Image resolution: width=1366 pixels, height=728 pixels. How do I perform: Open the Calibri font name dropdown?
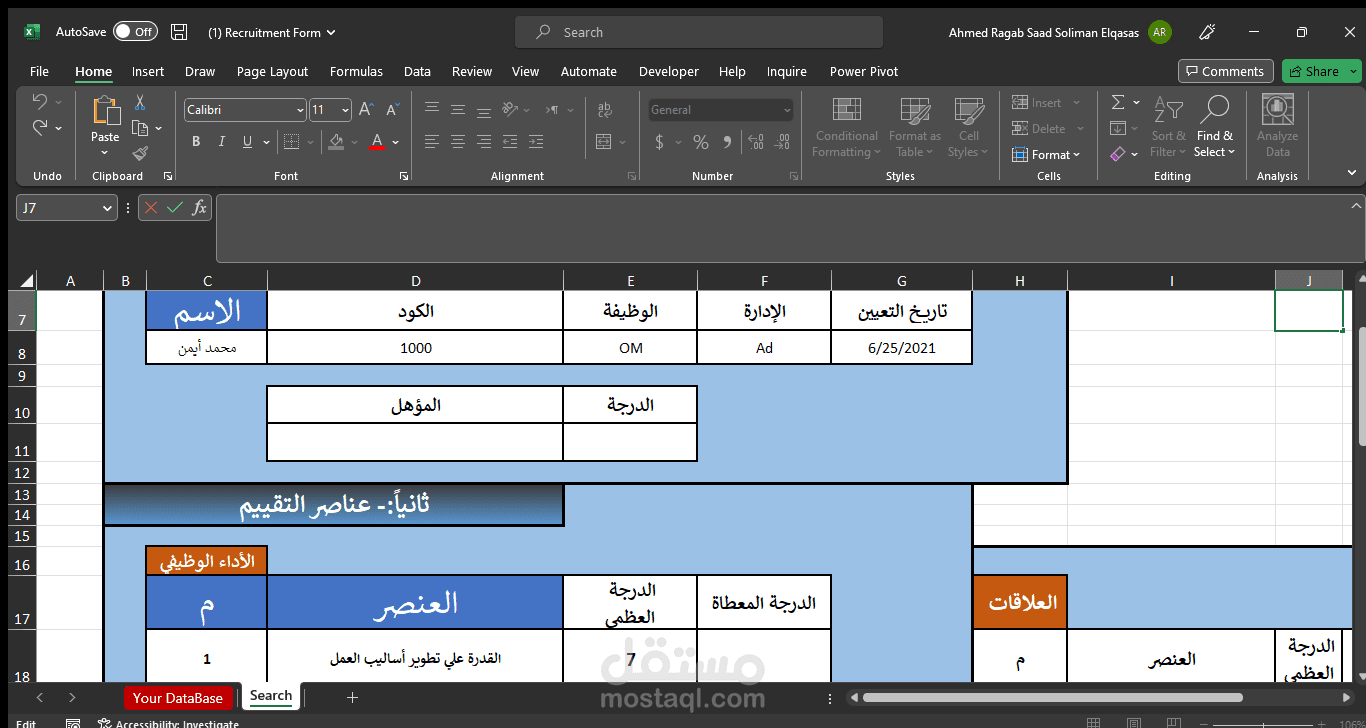click(x=300, y=110)
